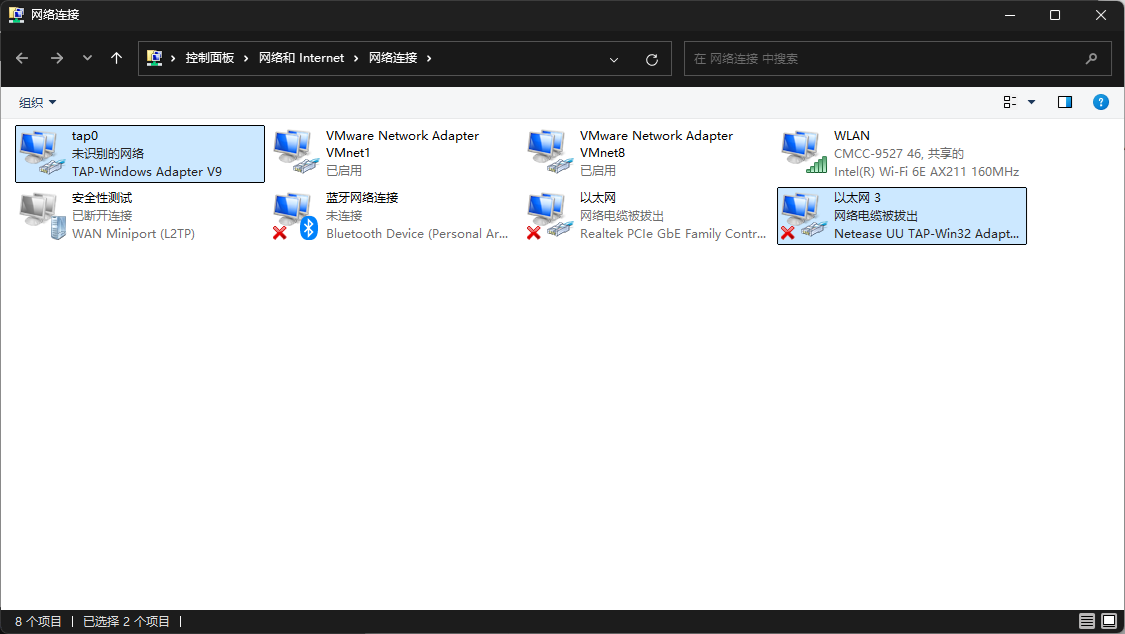Click the text '未识别的网络' under tap0

(108, 153)
